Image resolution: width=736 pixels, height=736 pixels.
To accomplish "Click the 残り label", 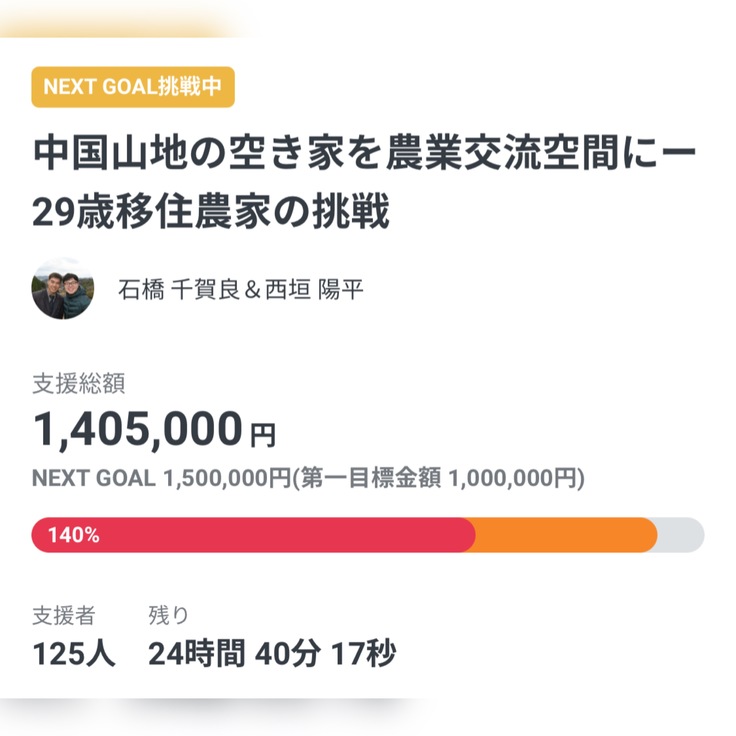I will click(168, 615).
